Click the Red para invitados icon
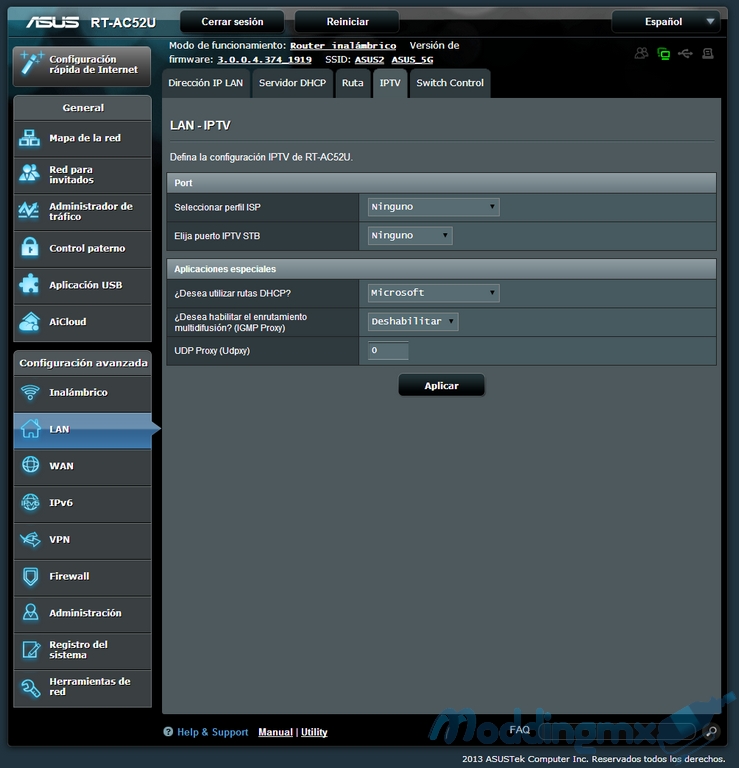This screenshot has height=768, width=739. click(x=29, y=173)
